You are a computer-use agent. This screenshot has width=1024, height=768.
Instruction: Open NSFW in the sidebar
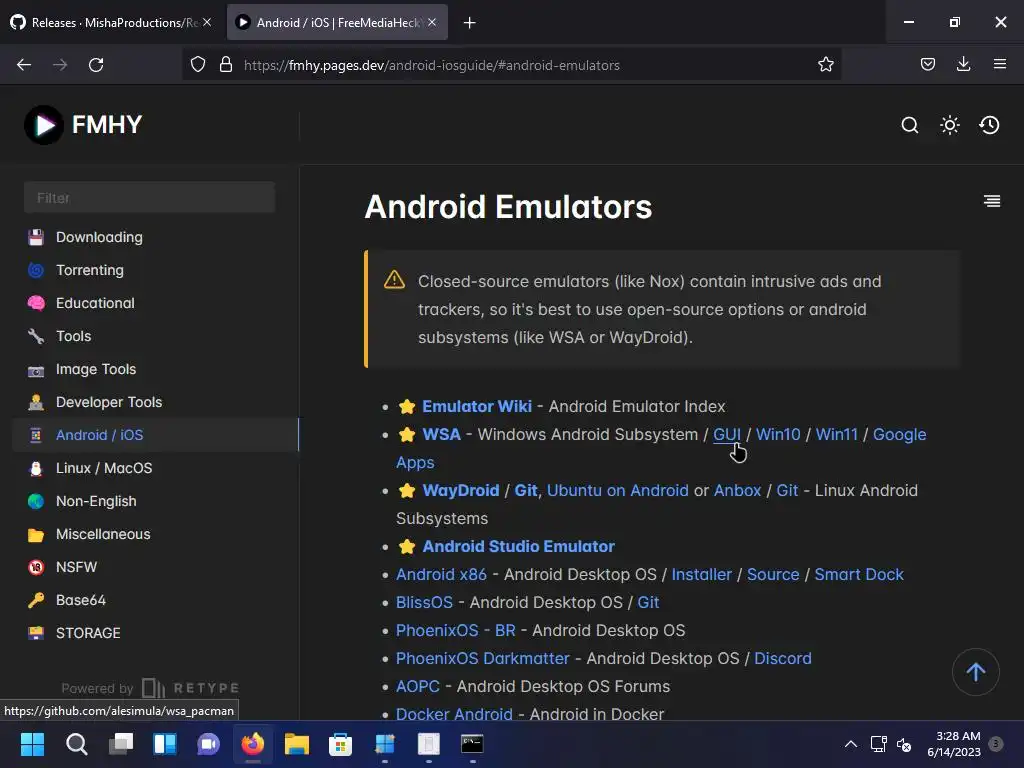click(76, 567)
